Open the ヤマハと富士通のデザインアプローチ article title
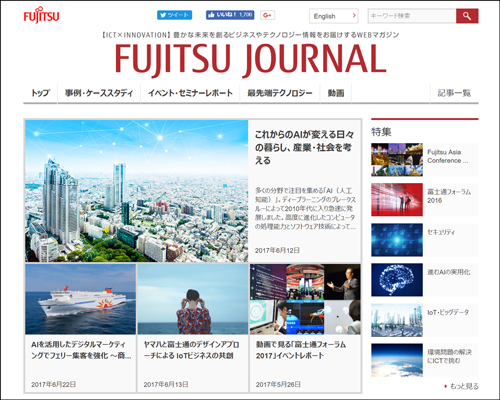The image size is (500, 400). (x=191, y=350)
